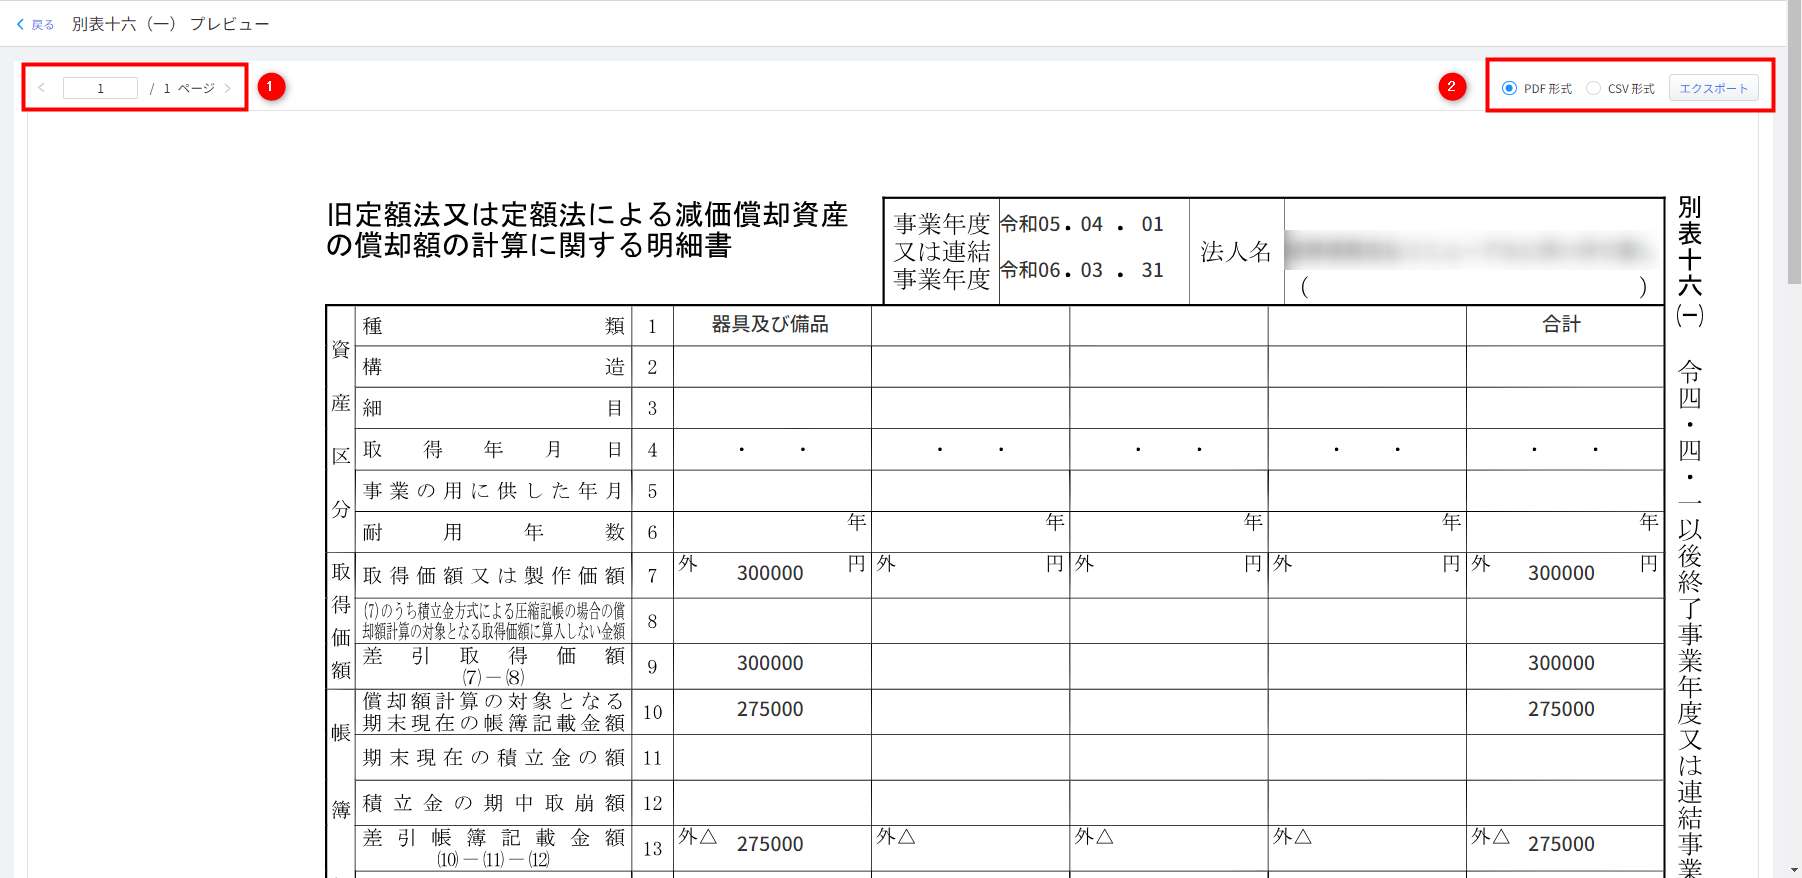The image size is (1802, 878).
Task: Click the 法人名 label
Action: [x=1236, y=252]
